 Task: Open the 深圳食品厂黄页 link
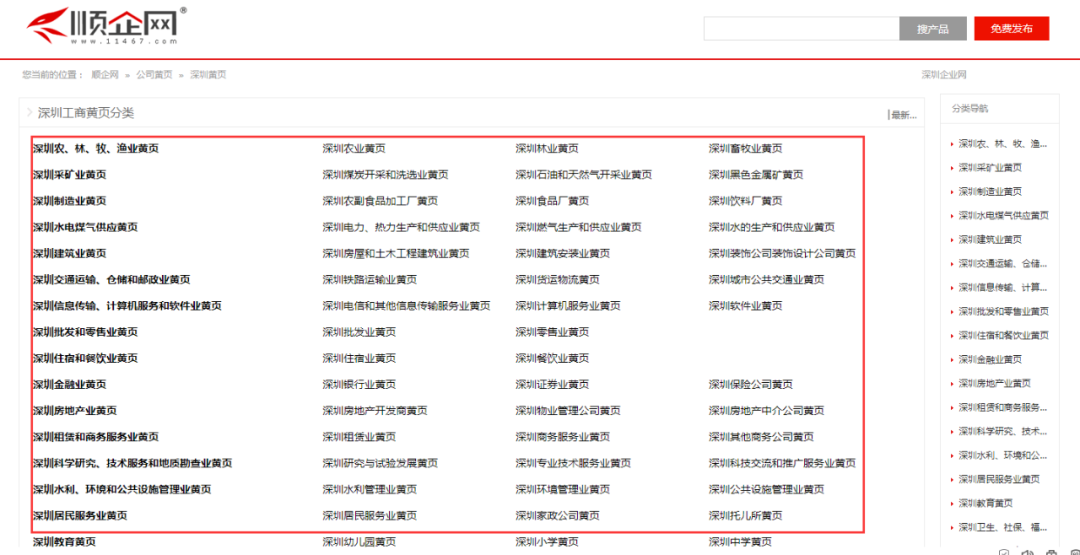click(552, 201)
